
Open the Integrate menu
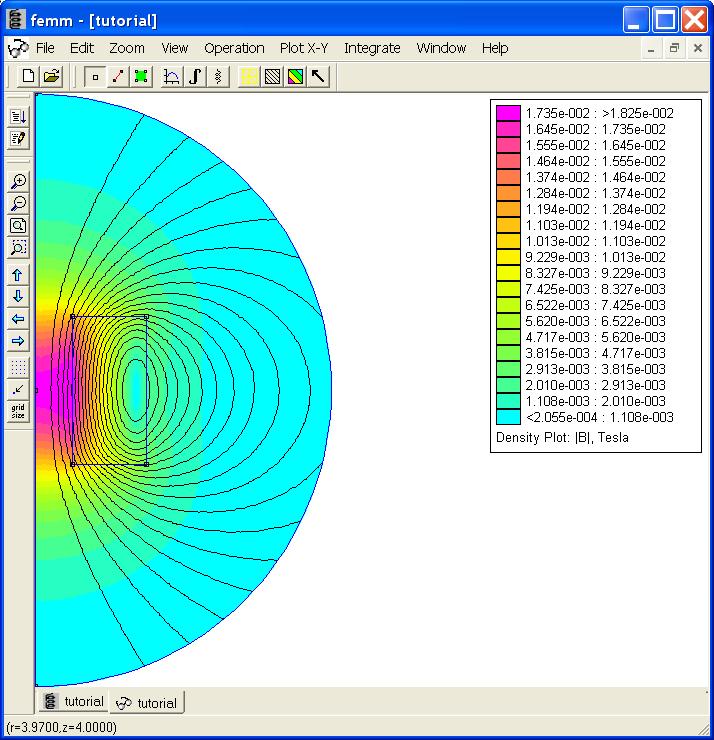[x=372, y=48]
